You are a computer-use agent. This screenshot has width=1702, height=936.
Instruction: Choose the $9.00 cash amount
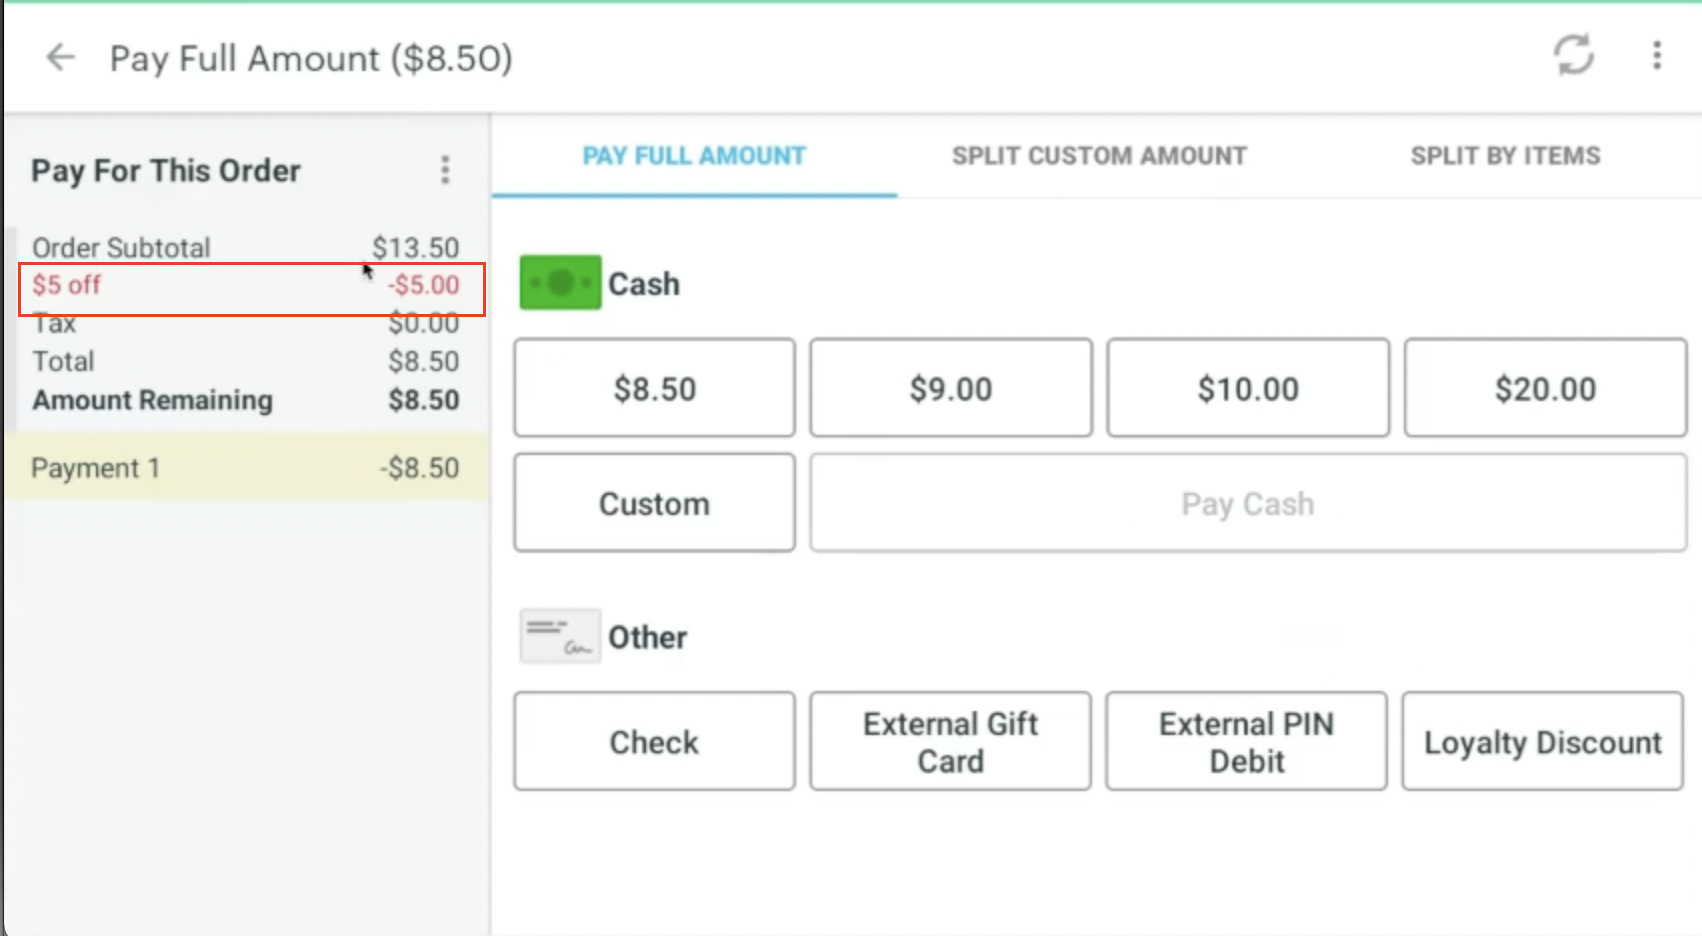tap(951, 388)
